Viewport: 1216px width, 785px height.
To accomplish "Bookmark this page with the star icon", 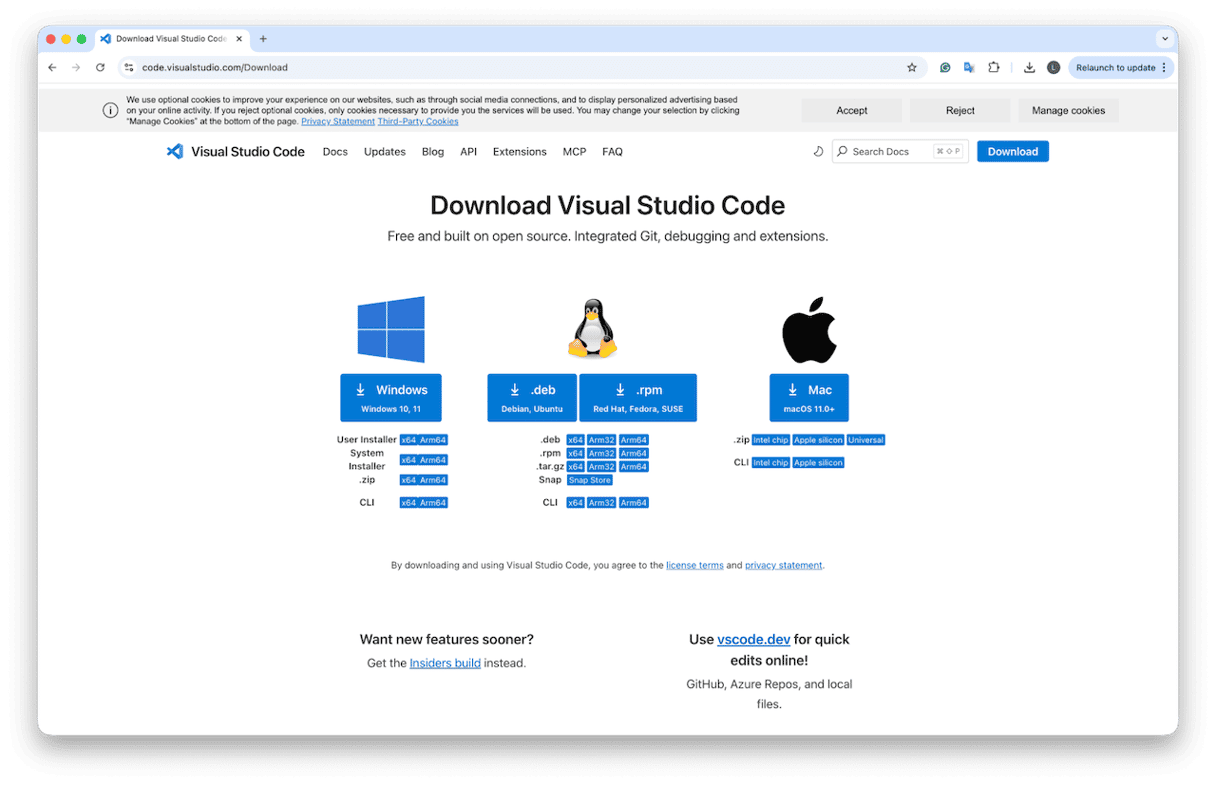I will (911, 68).
